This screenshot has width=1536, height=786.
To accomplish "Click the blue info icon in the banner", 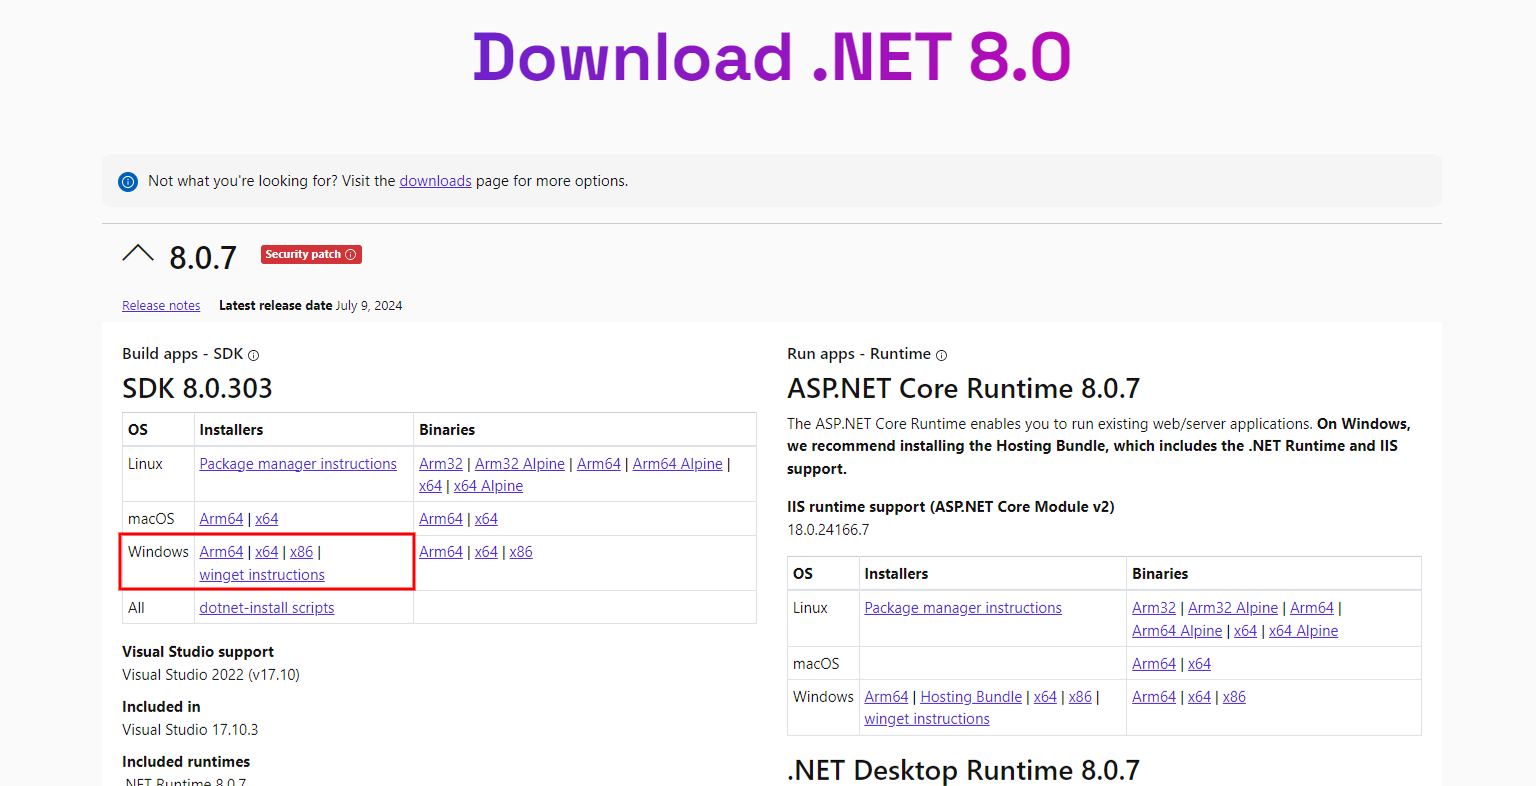I will [x=128, y=182].
